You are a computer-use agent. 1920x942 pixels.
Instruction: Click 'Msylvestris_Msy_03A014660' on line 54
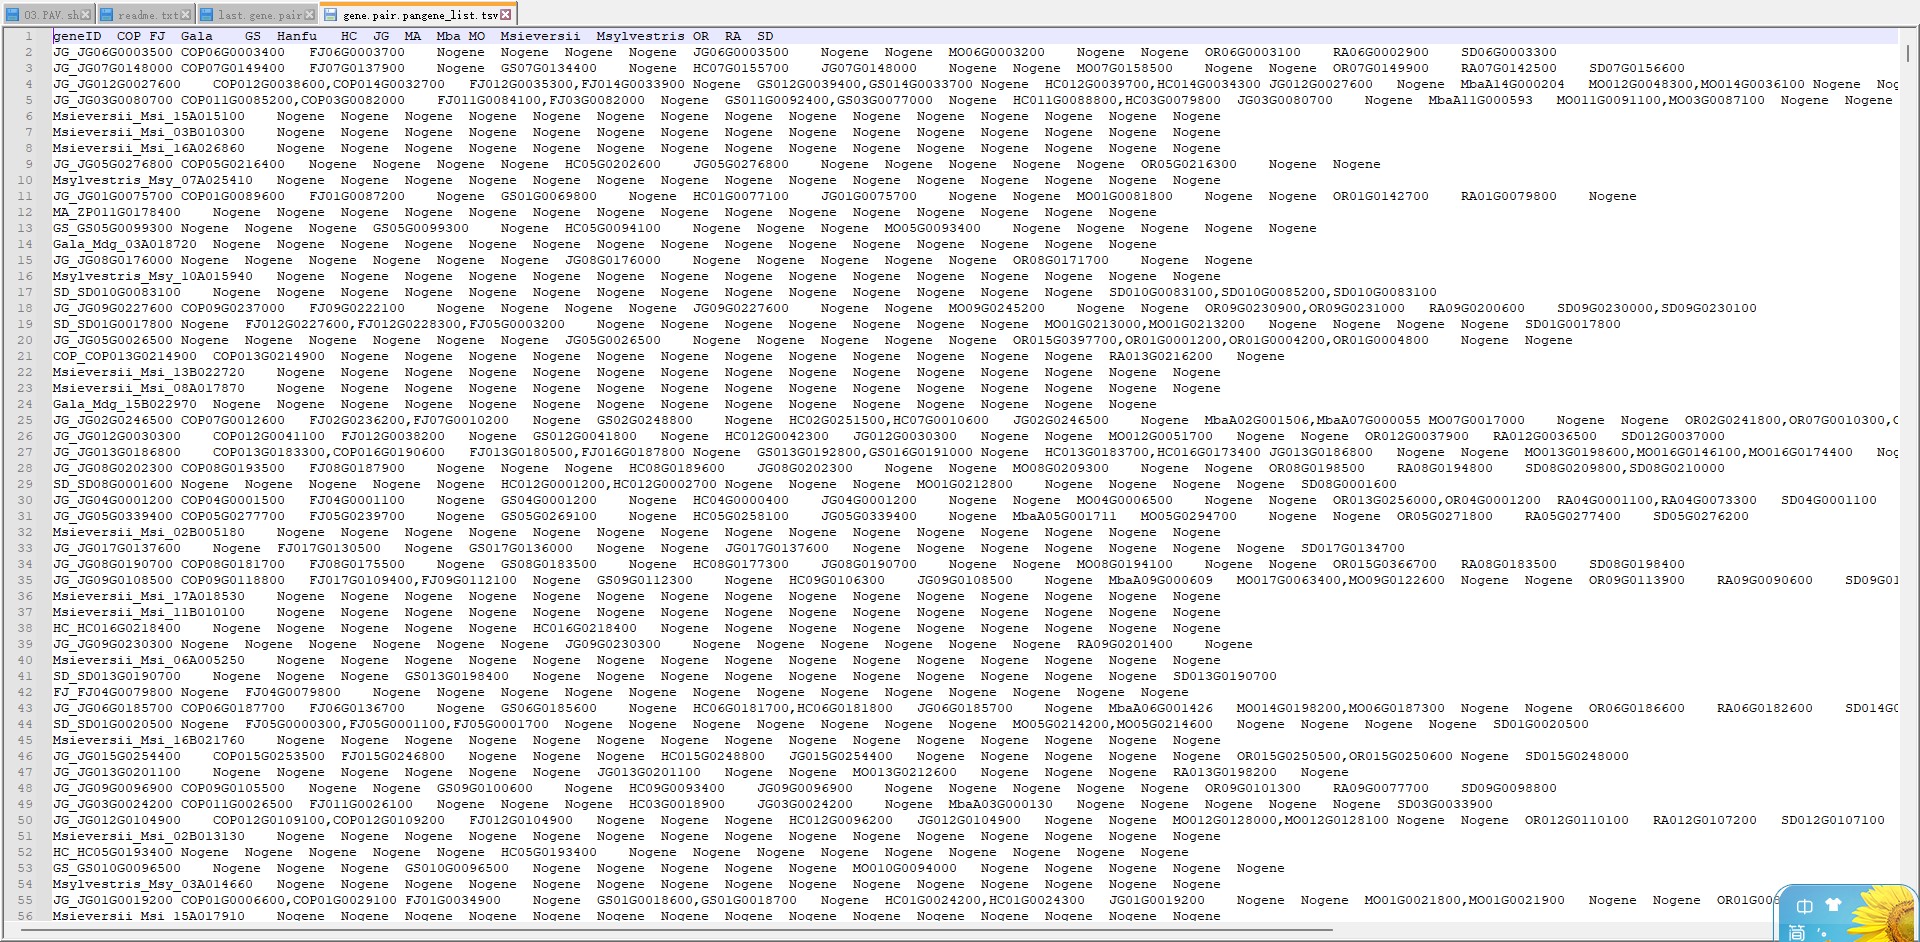(153, 884)
